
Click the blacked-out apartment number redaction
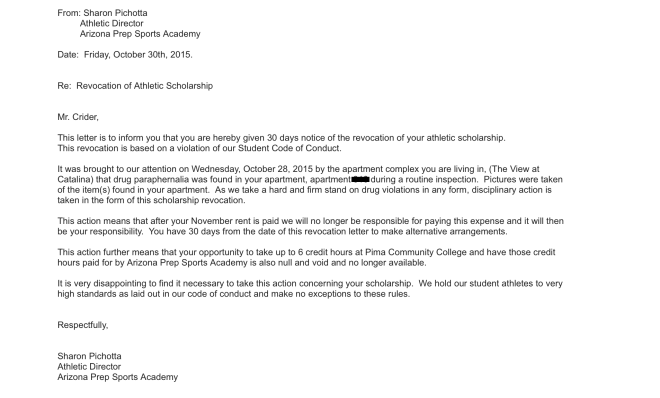point(360,180)
